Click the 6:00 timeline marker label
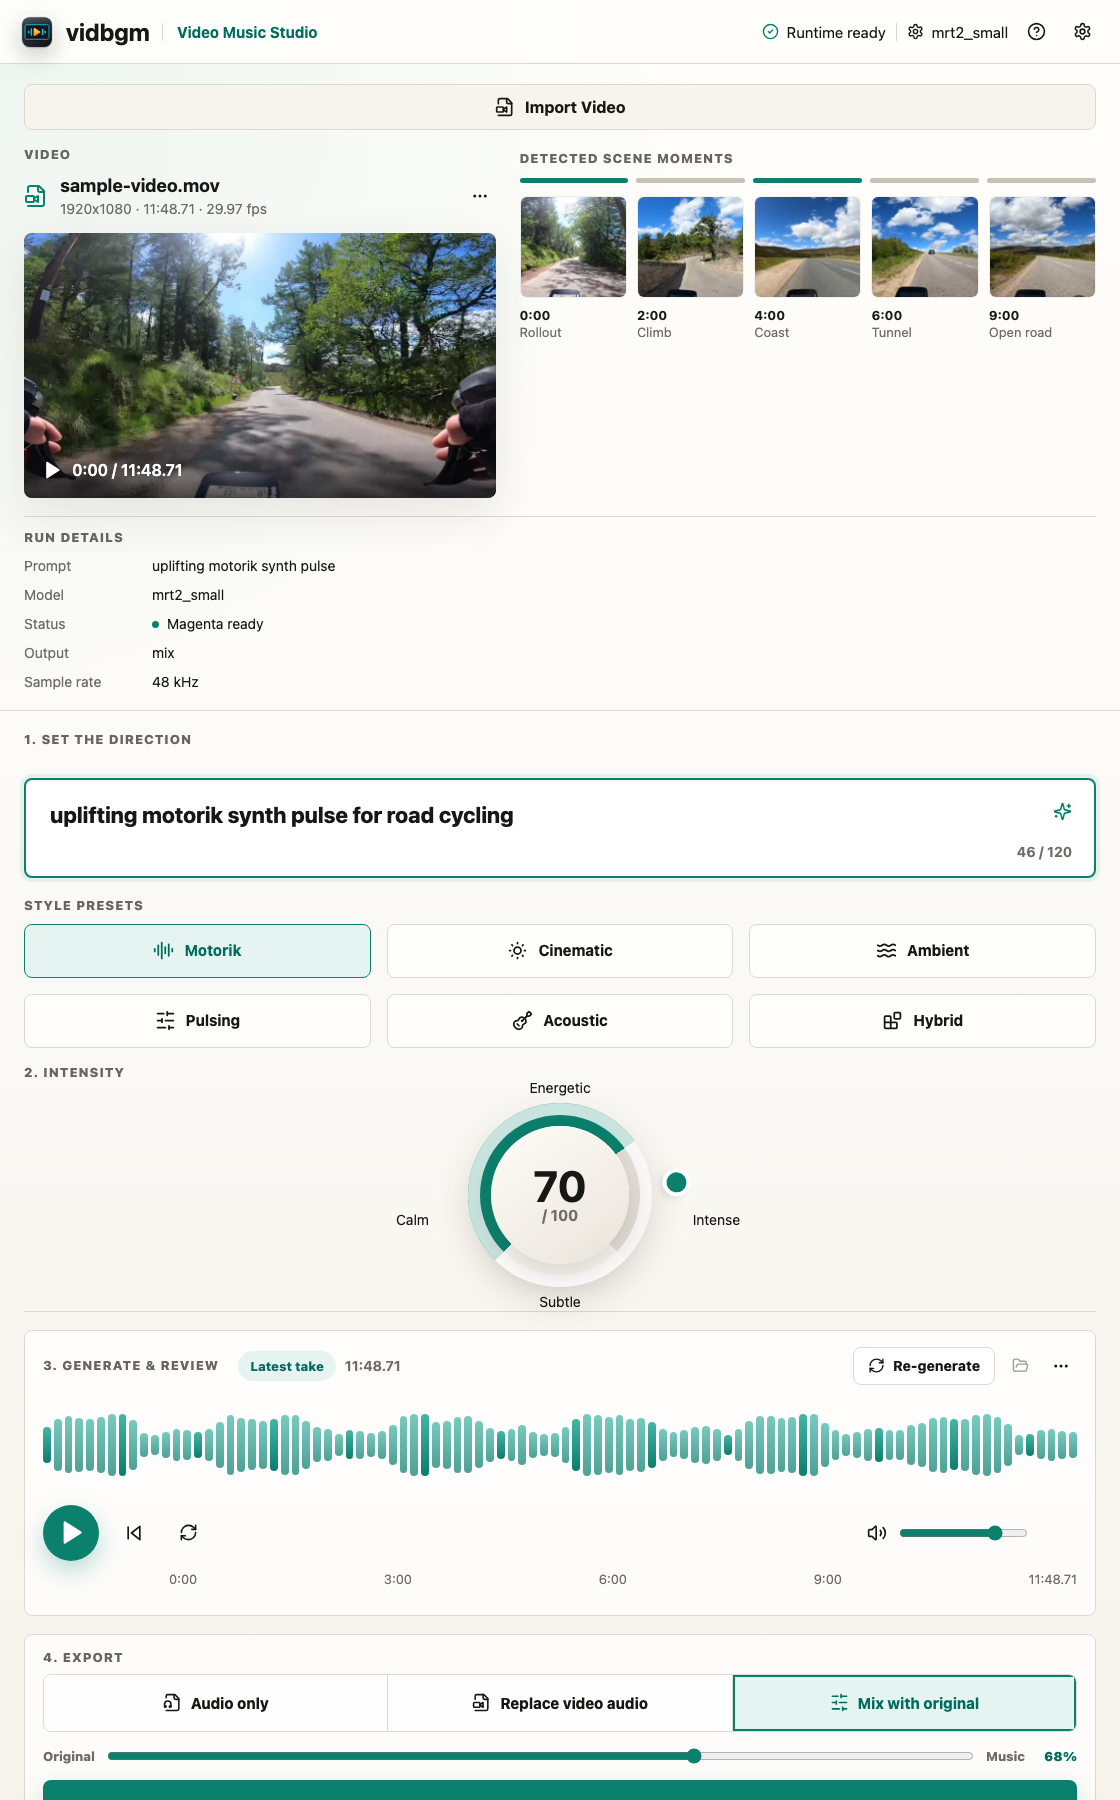1120x1800 pixels. point(612,1580)
